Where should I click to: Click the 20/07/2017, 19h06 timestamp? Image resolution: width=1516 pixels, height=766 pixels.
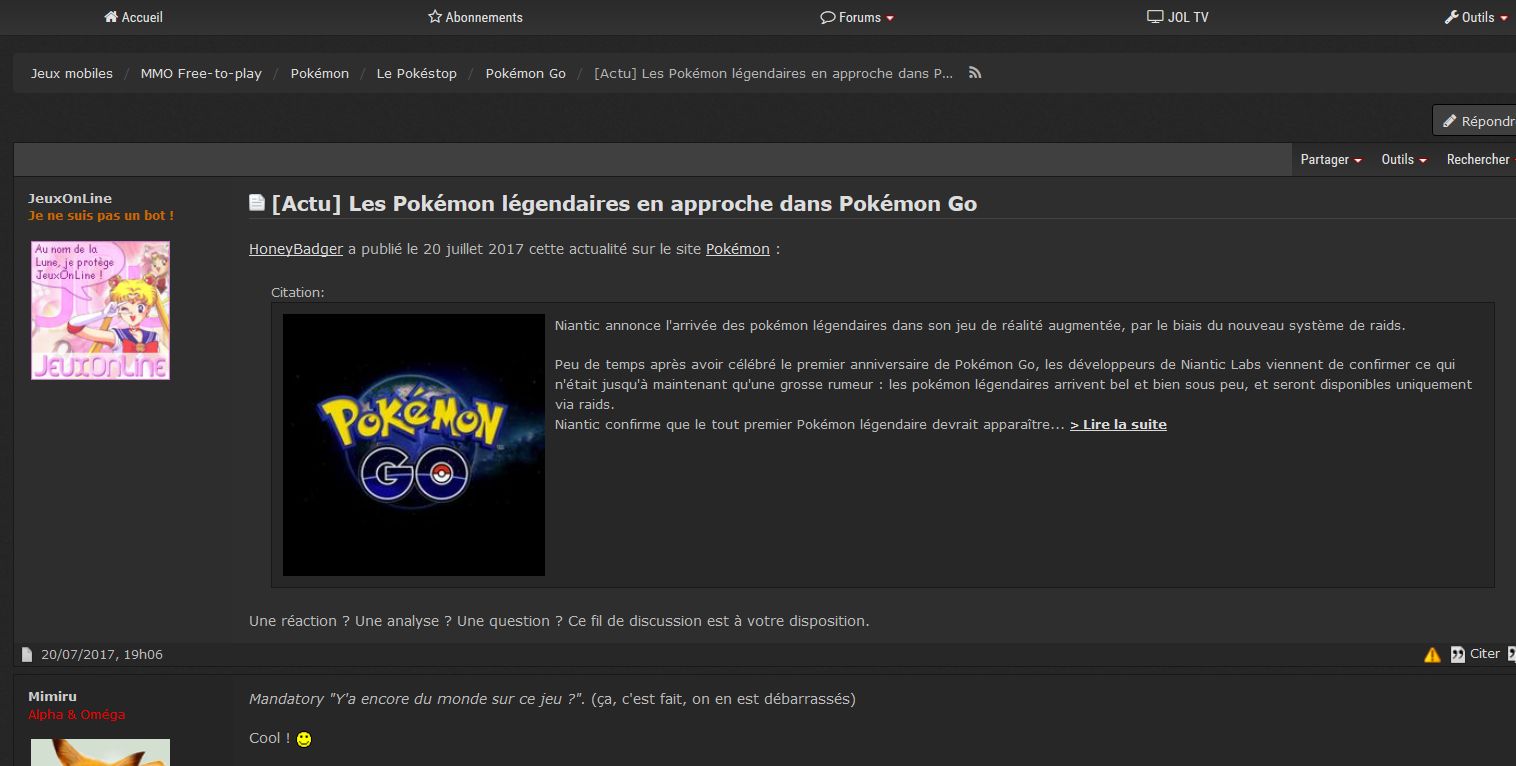point(102,655)
